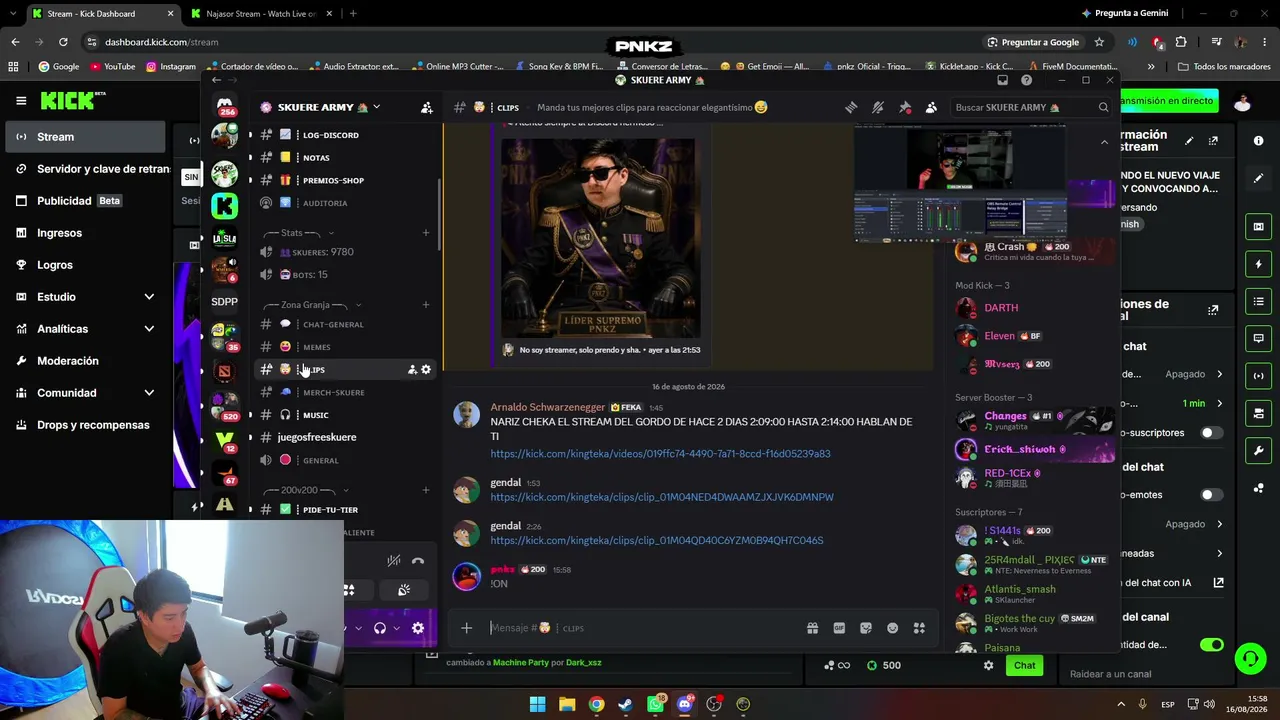1280x720 pixels.
Task: Edit channel gear on the clips channel
Action: (426, 370)
